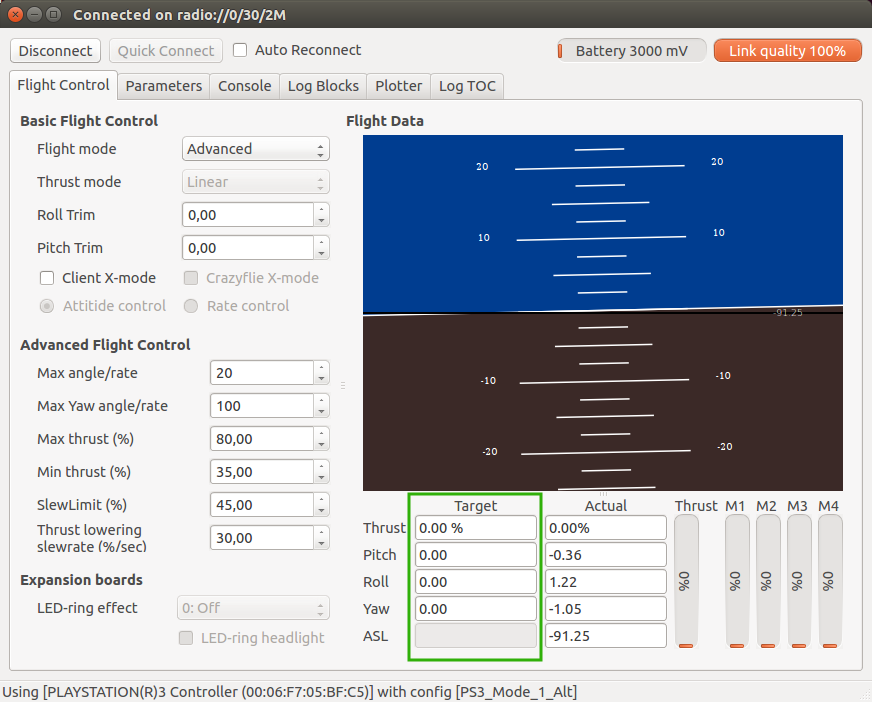Expand the Flight mode dropdown
The width and height of the screenshot is (872, 702).
point(256,149)
